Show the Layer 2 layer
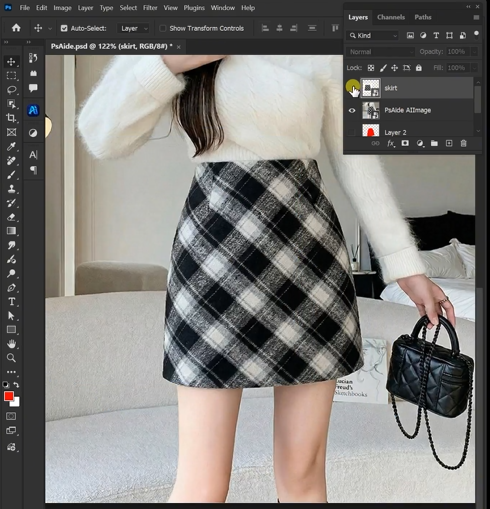The height and width of the screenshot is (509, 490). coord(352,132)
